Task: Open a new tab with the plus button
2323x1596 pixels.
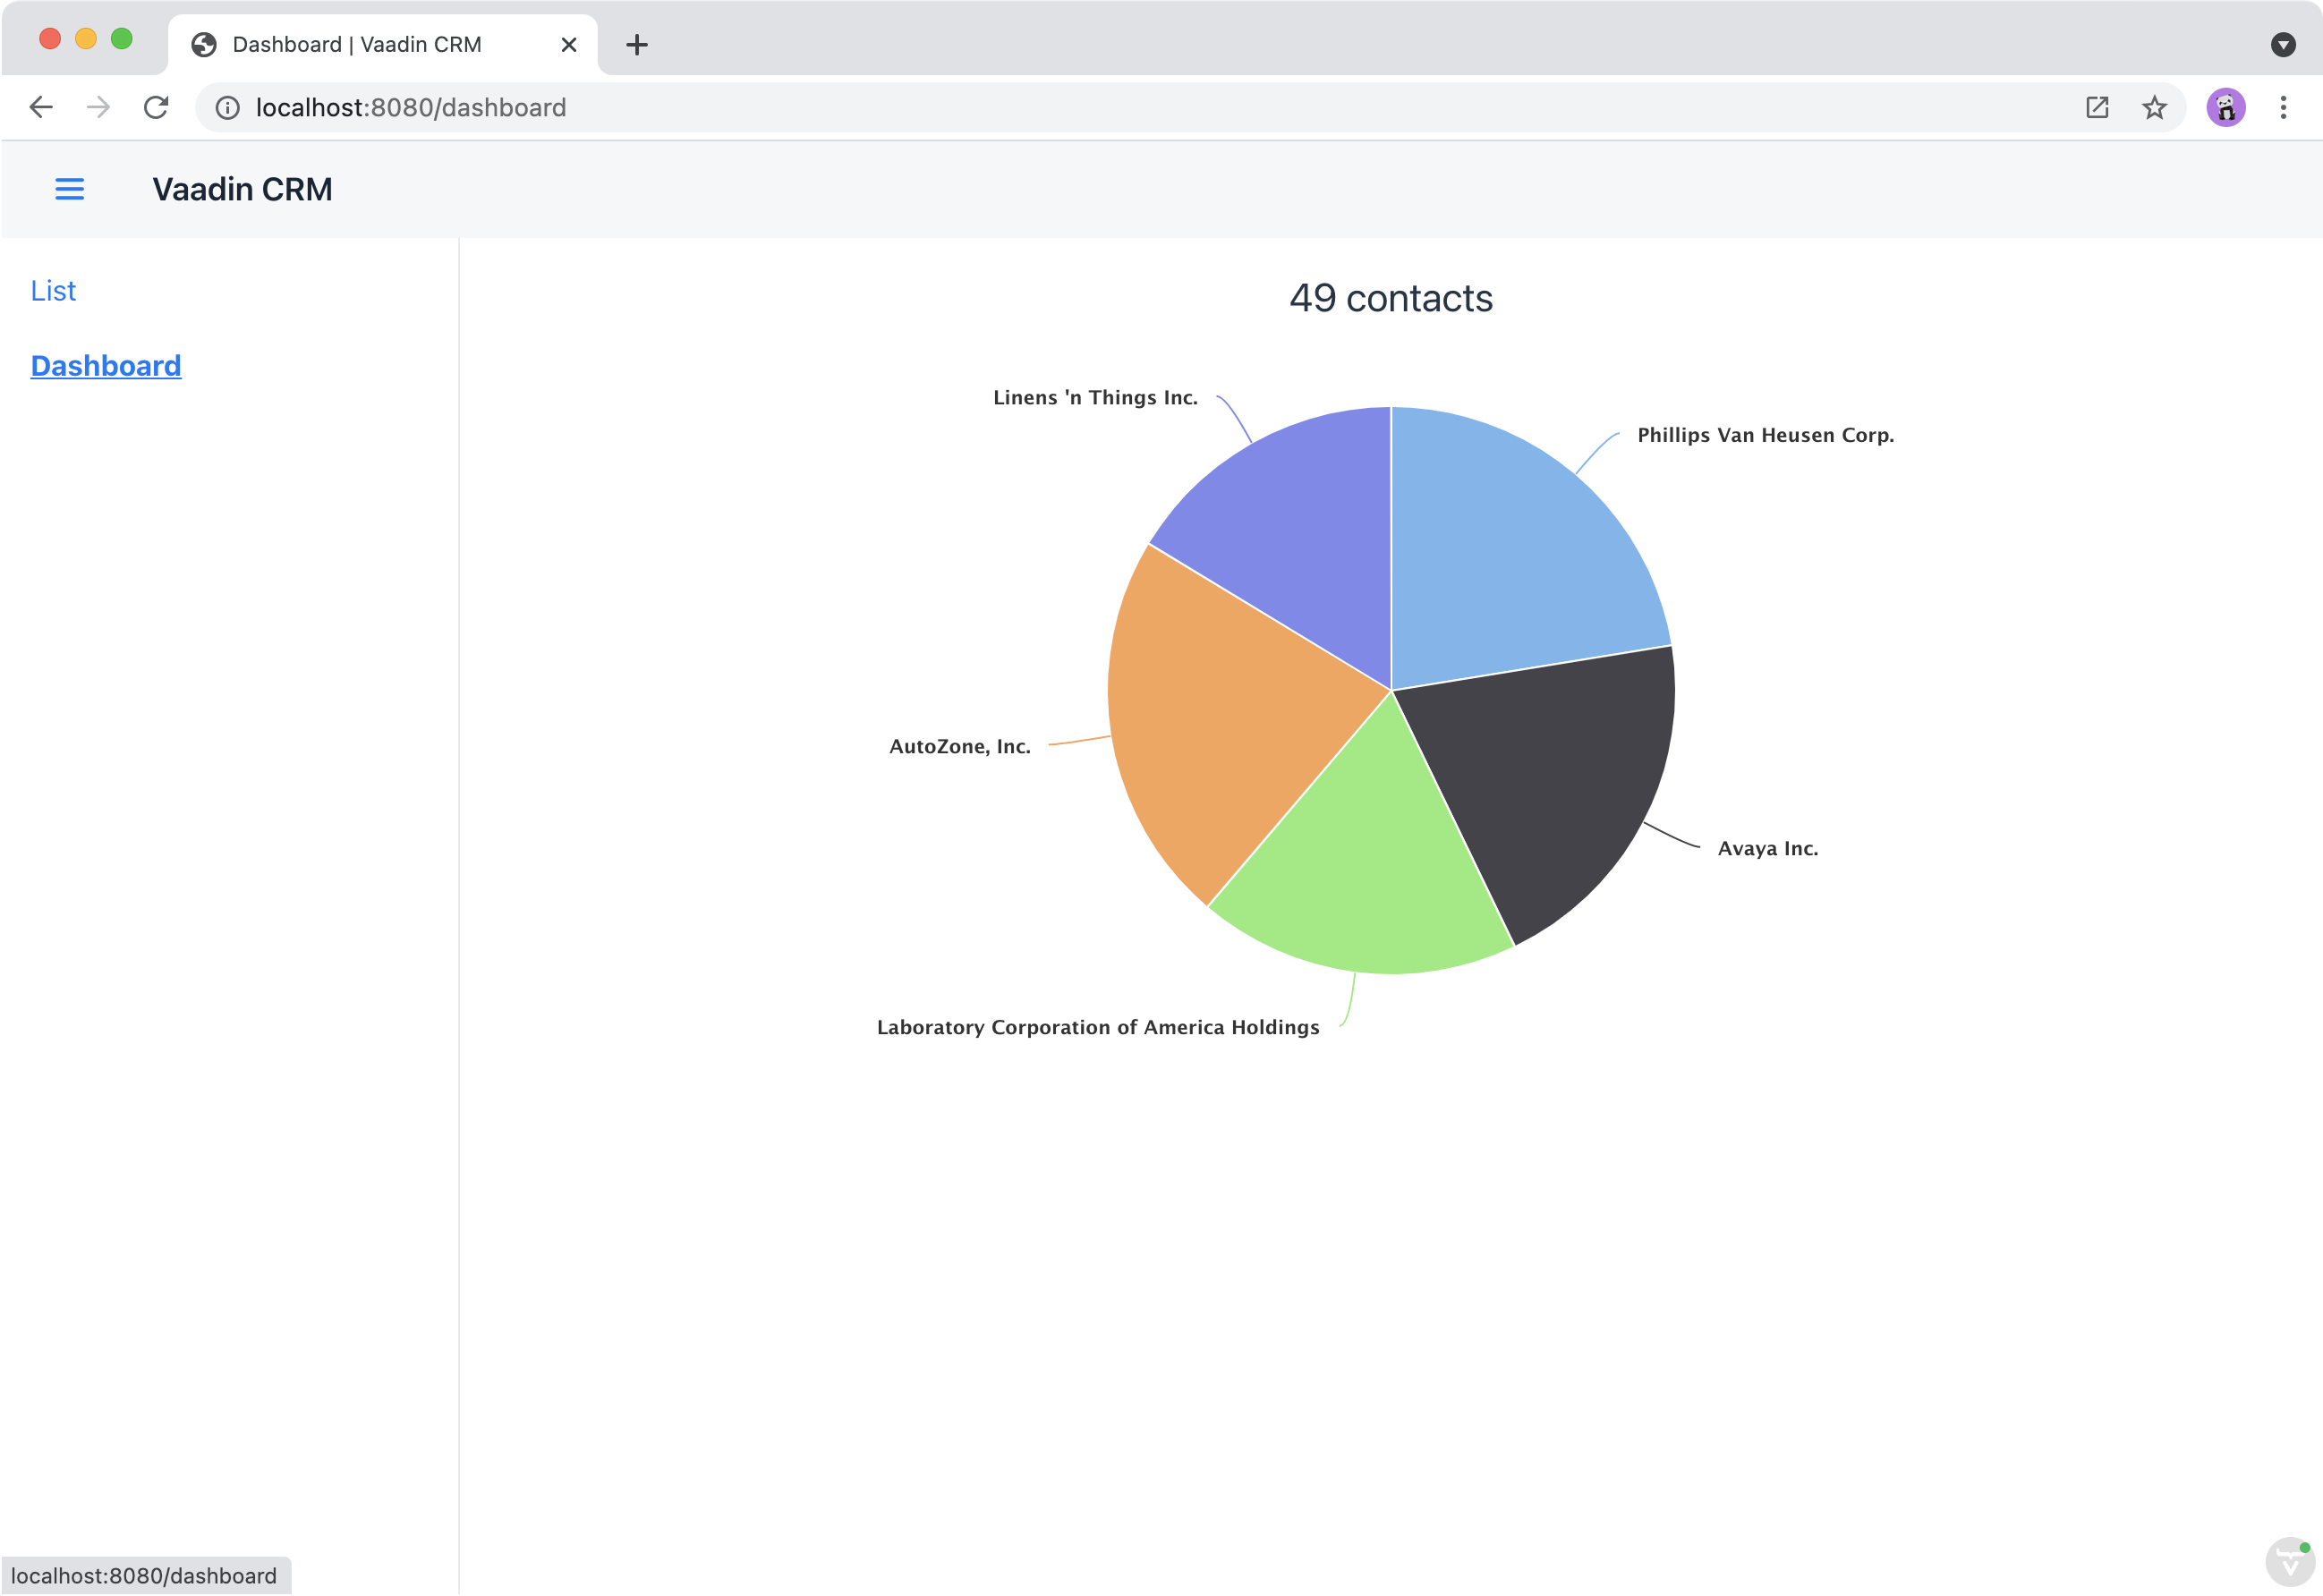Action: click(x=637, y=44)
